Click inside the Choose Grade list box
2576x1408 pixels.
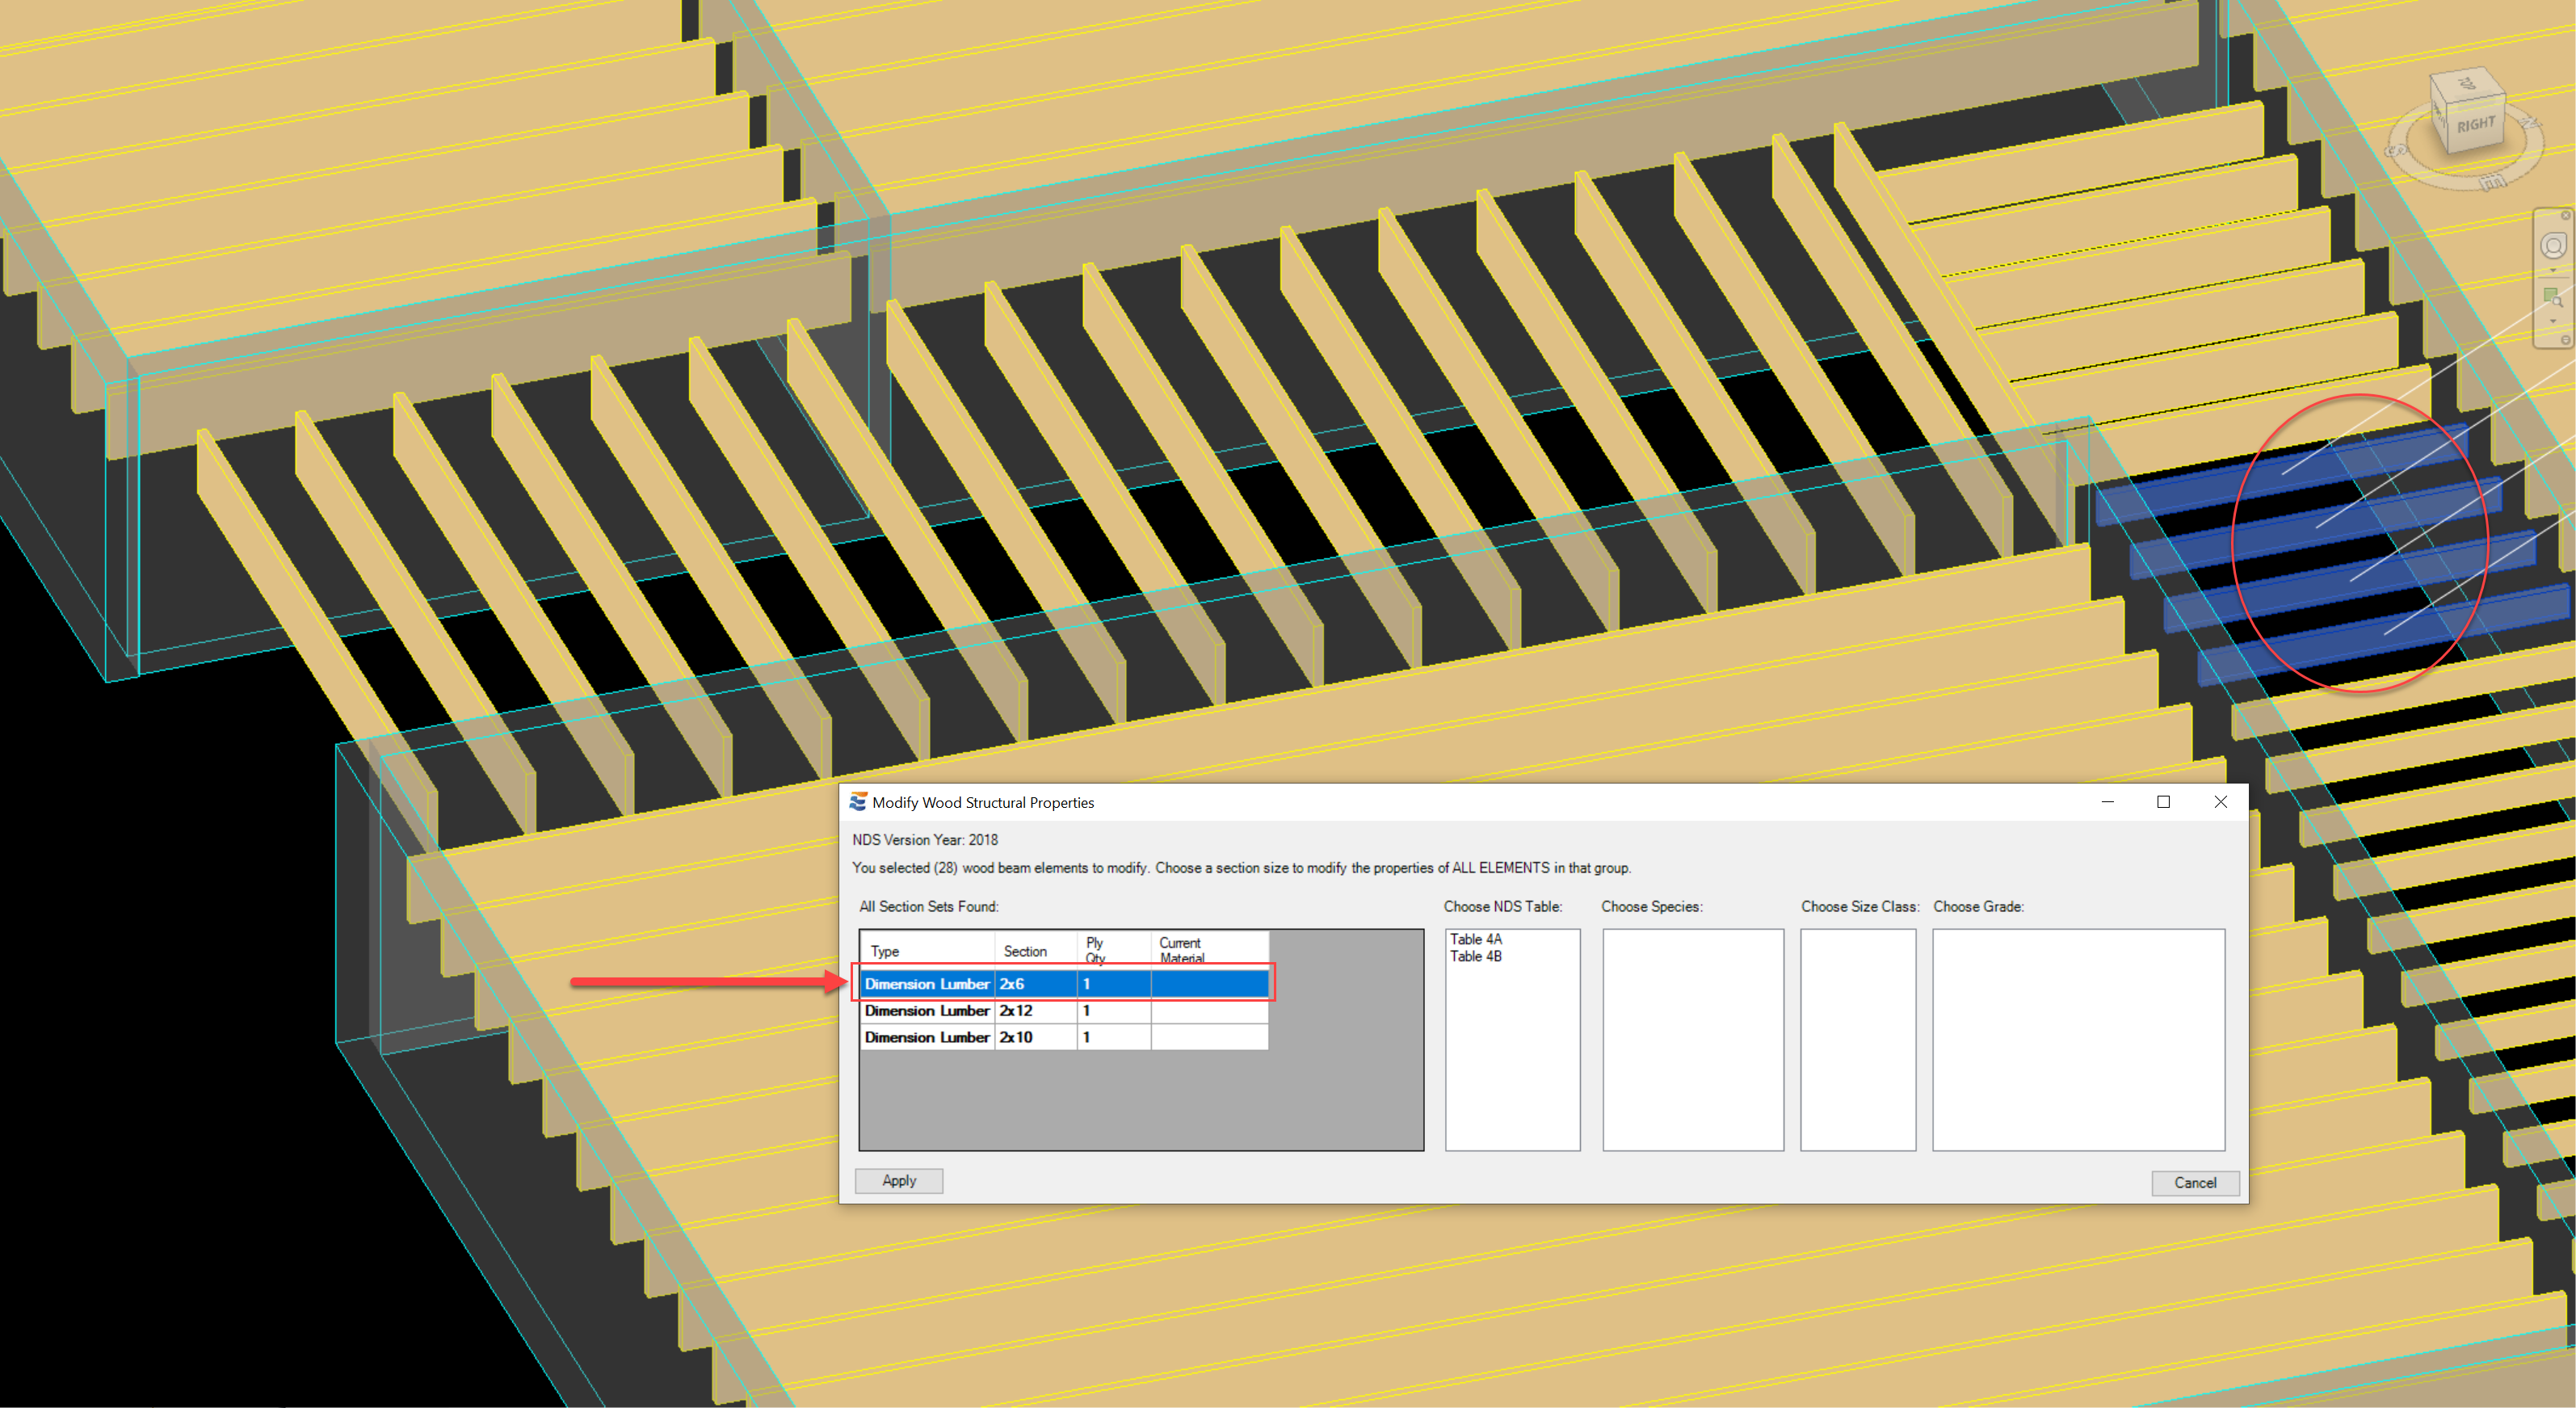(2078, 1040)
